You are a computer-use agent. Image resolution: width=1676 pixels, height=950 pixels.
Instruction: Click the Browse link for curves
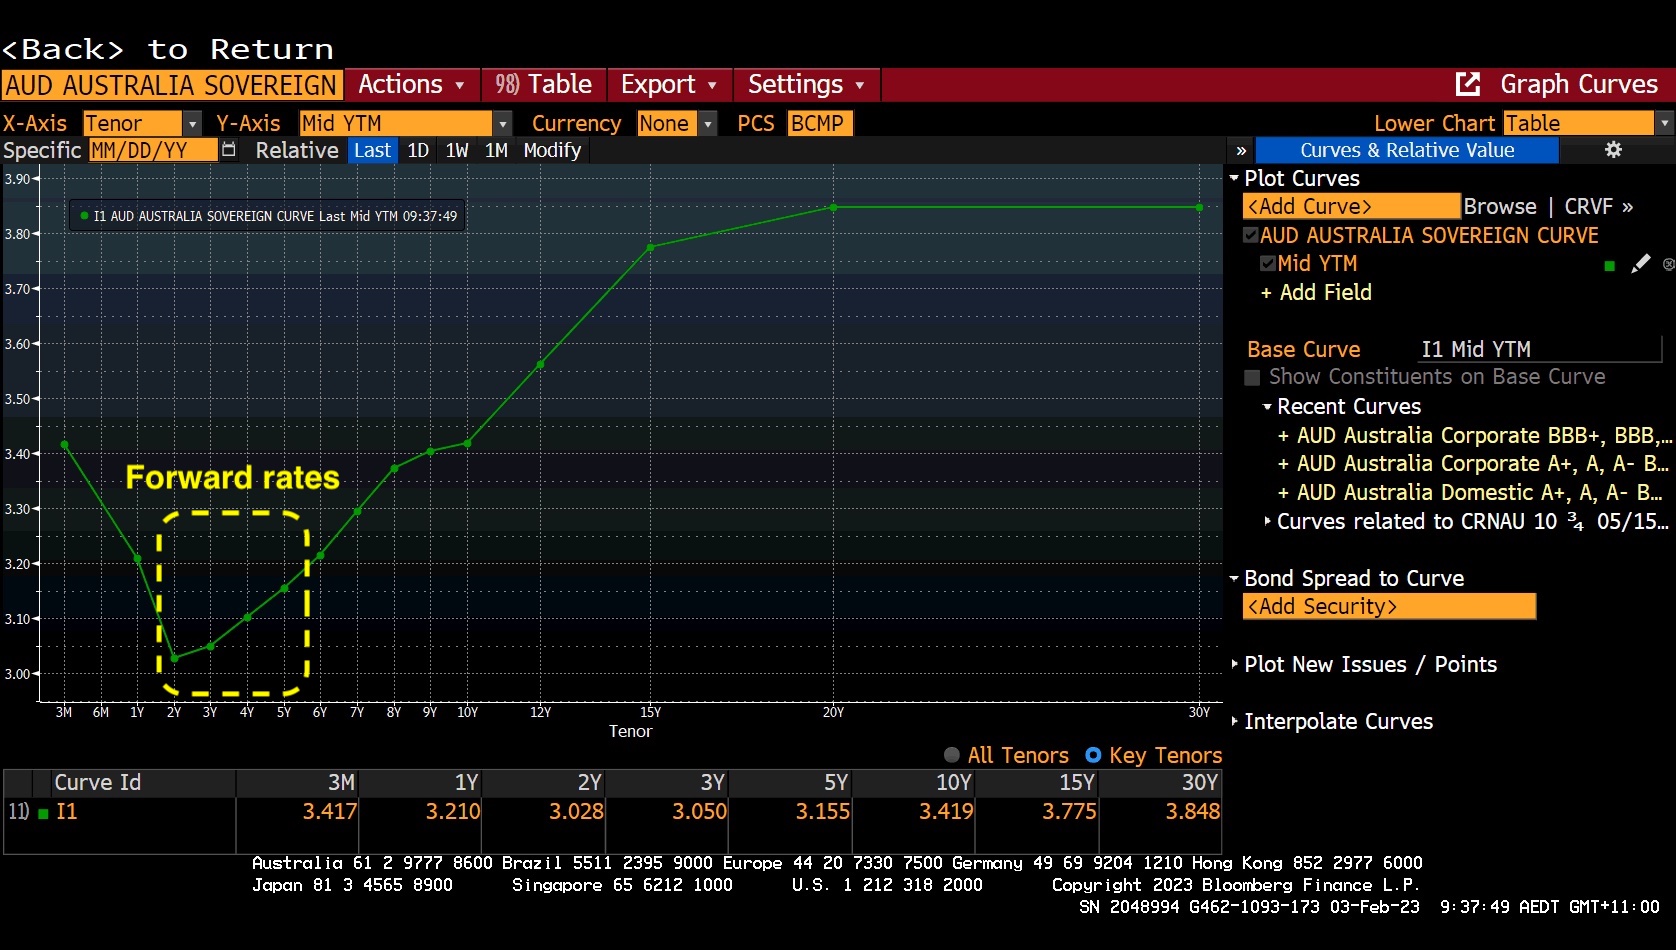coord(1499,207)
